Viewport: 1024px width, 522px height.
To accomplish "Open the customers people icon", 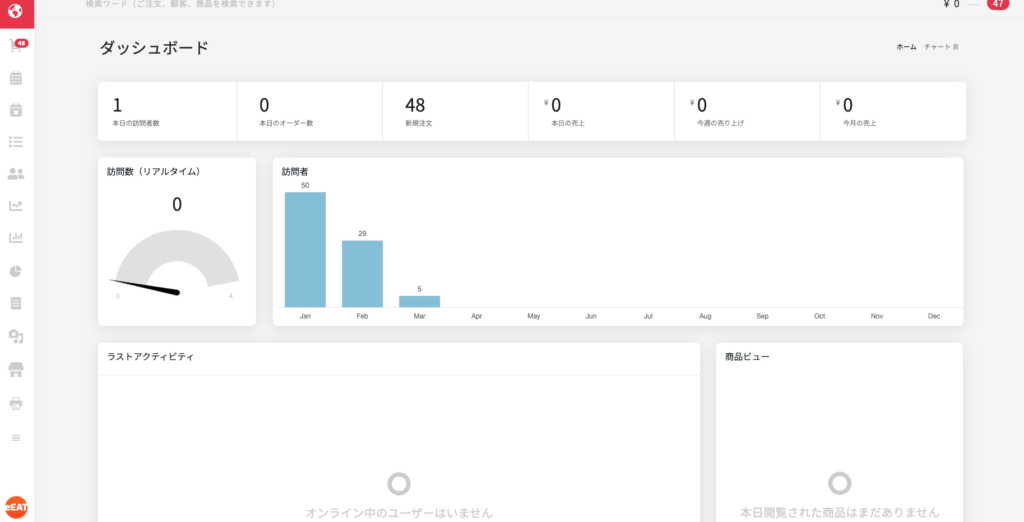I will [16, 174].
